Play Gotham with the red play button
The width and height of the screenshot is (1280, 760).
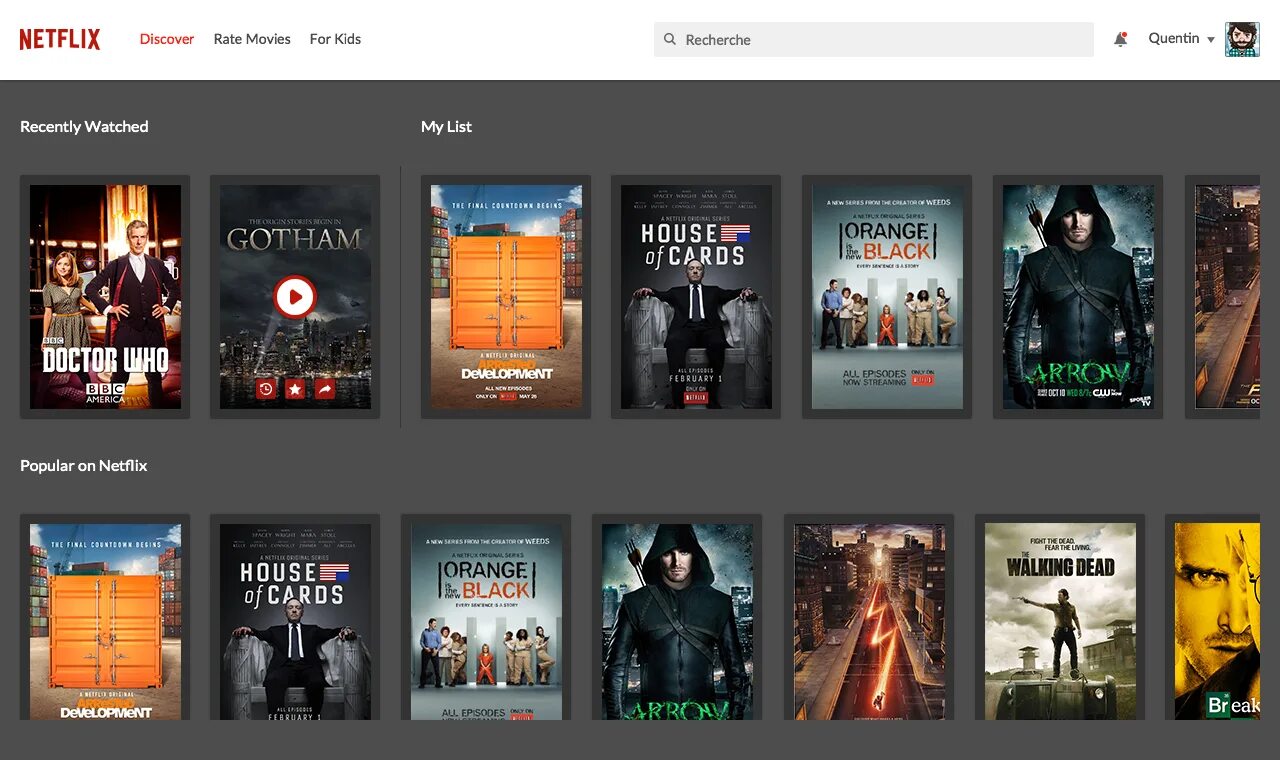295,297
